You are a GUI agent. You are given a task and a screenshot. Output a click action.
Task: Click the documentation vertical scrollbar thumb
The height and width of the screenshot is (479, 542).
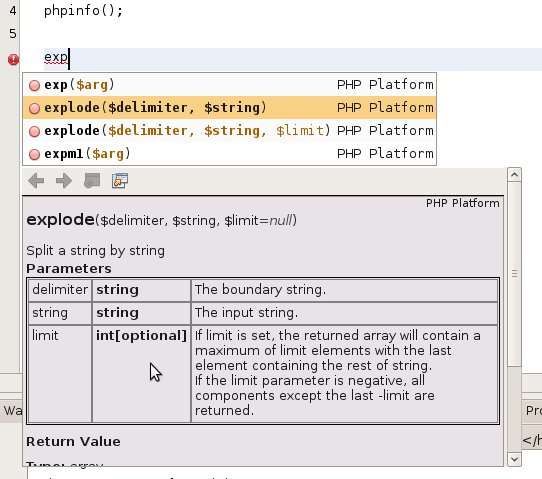[x=514, y=274]
